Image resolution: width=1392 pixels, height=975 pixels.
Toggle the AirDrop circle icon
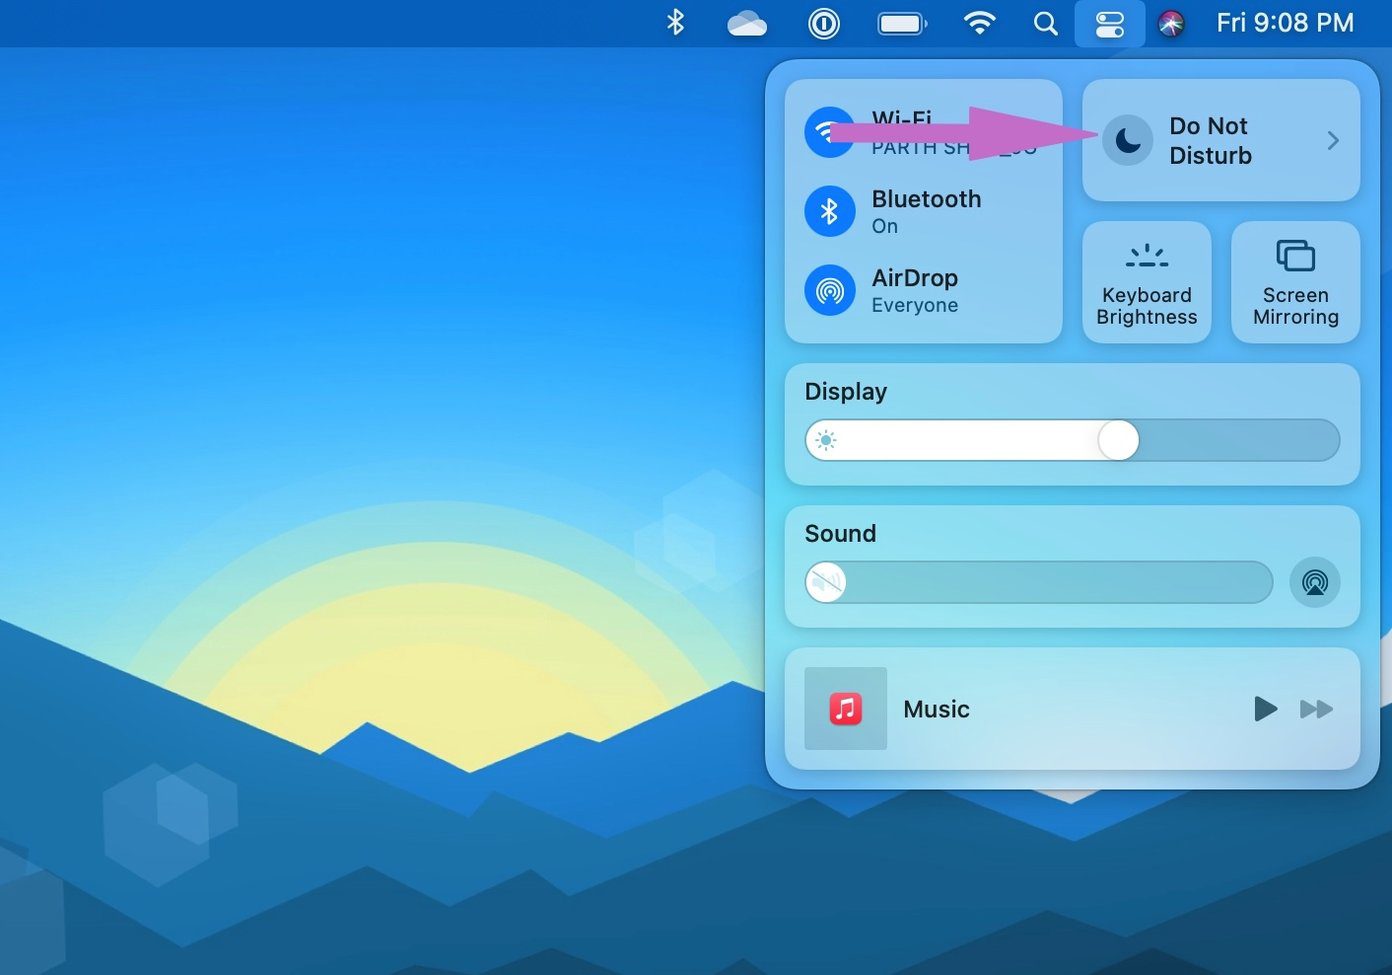click(830, 290)
